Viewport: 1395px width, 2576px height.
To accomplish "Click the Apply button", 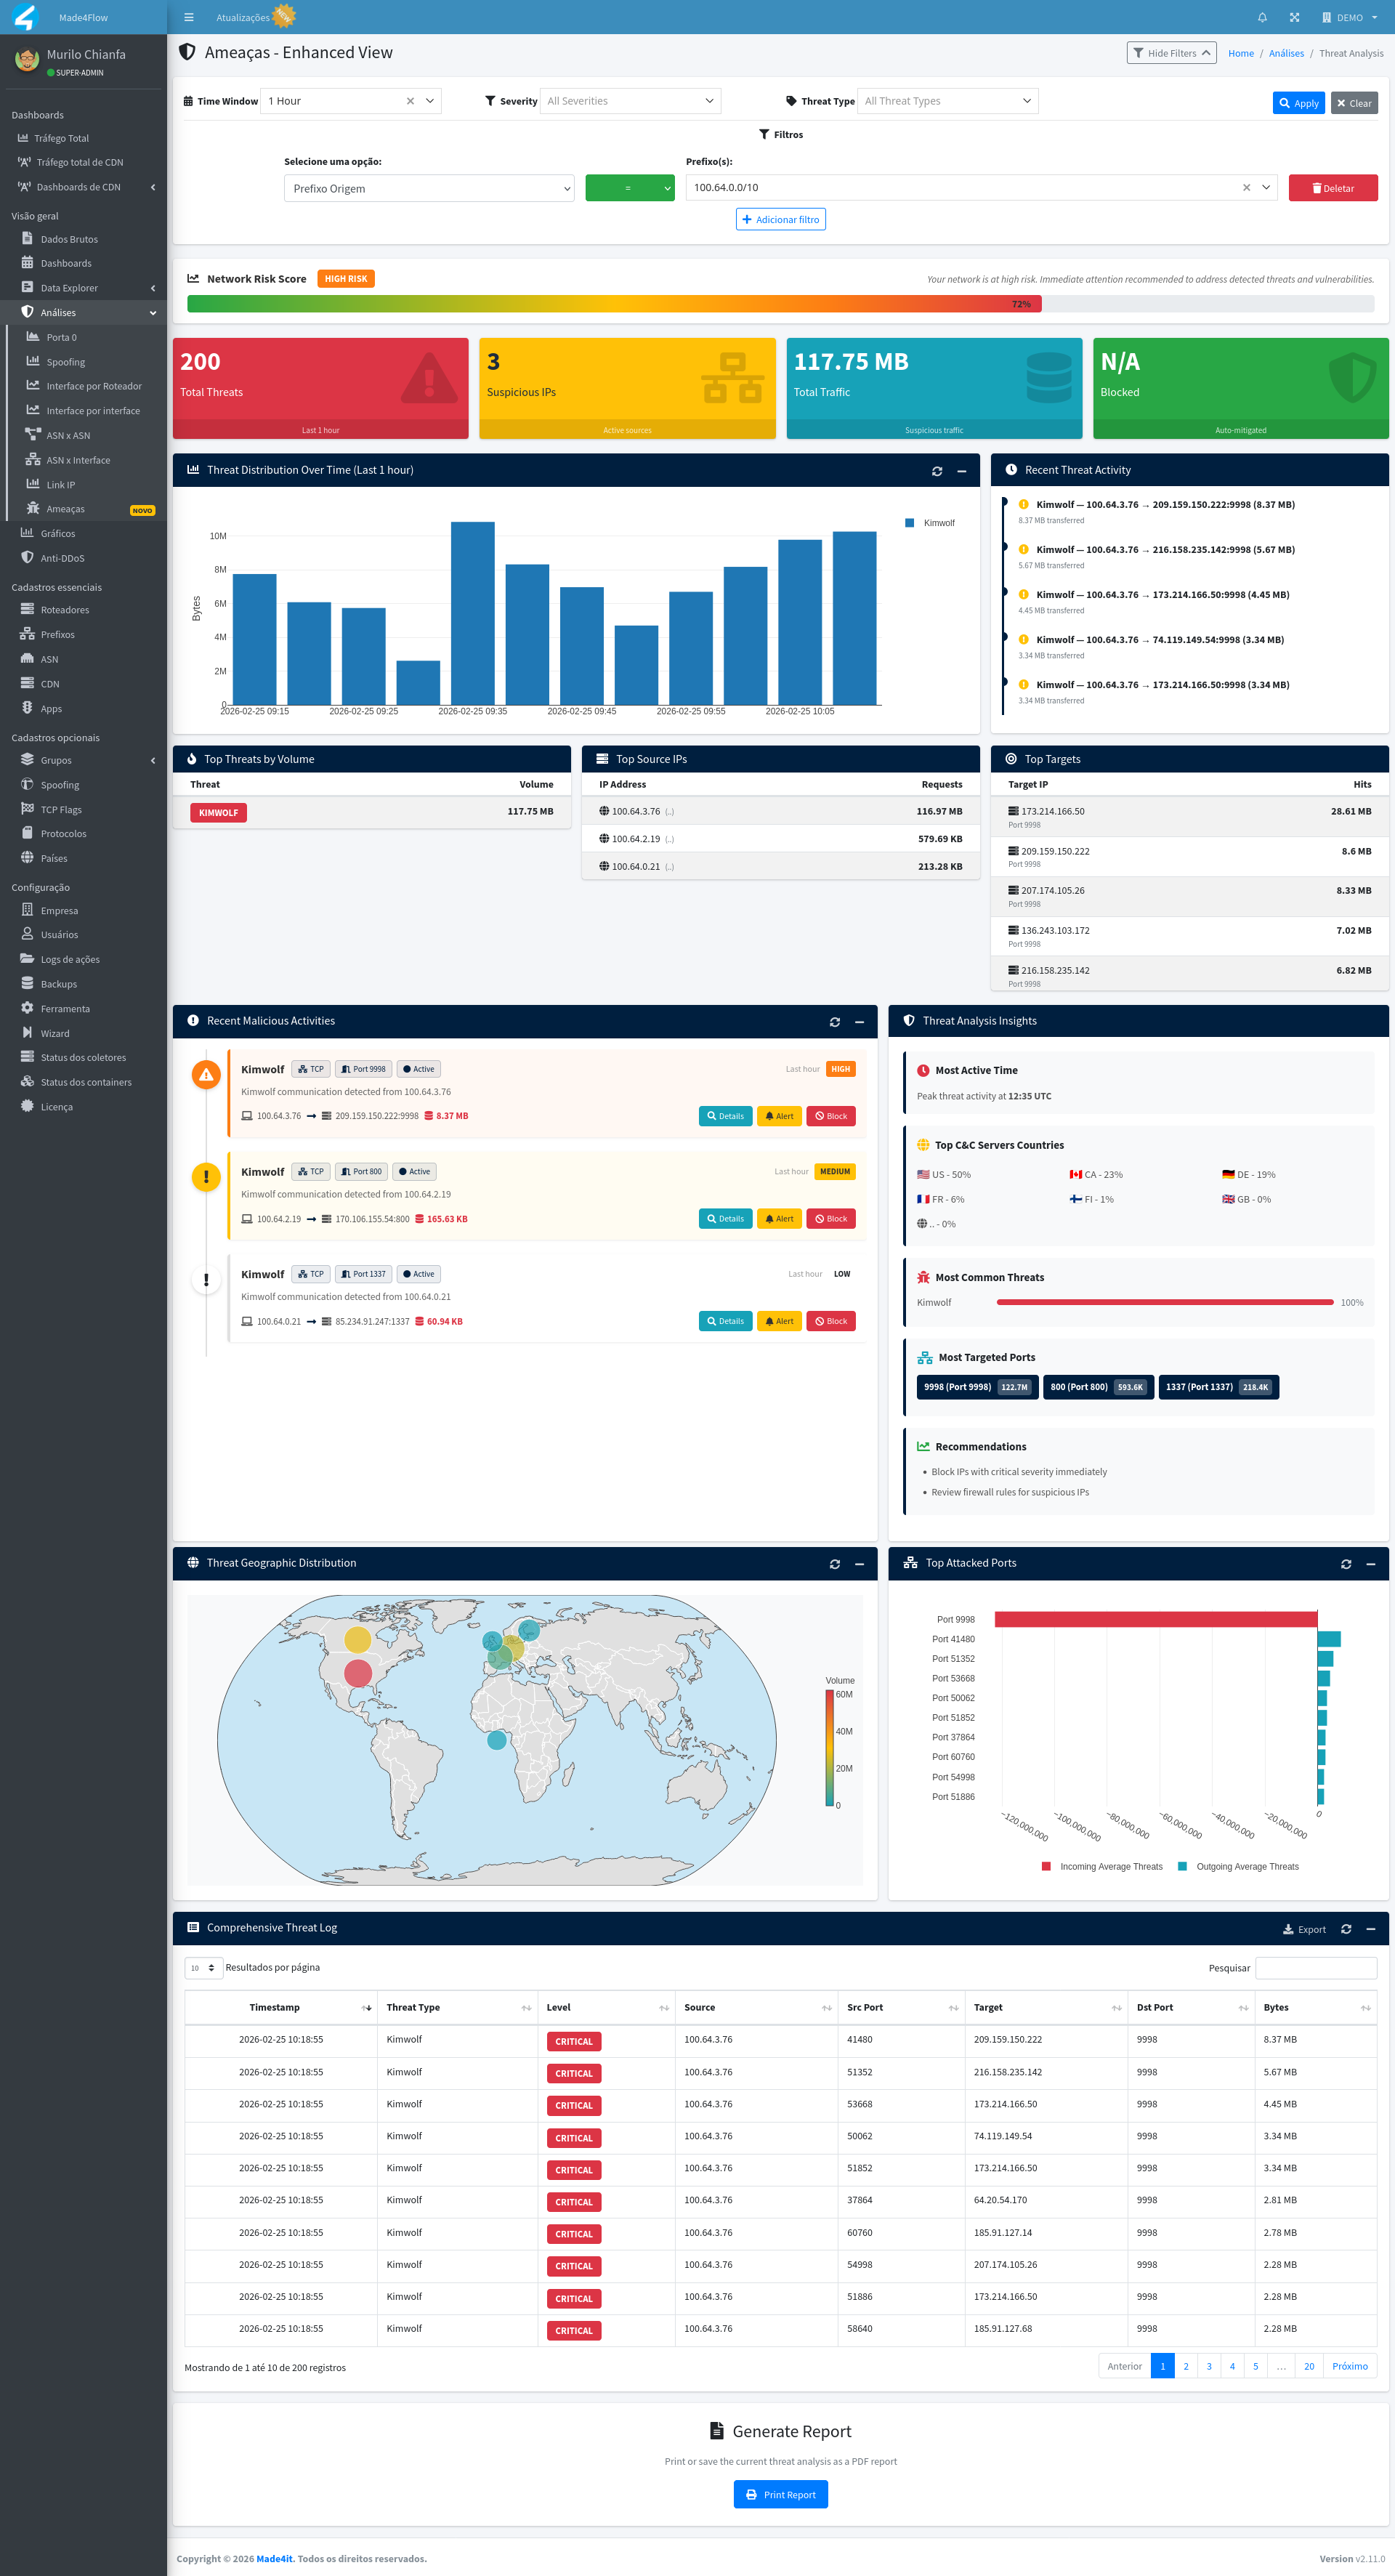I will click(x=1298, y=102).
